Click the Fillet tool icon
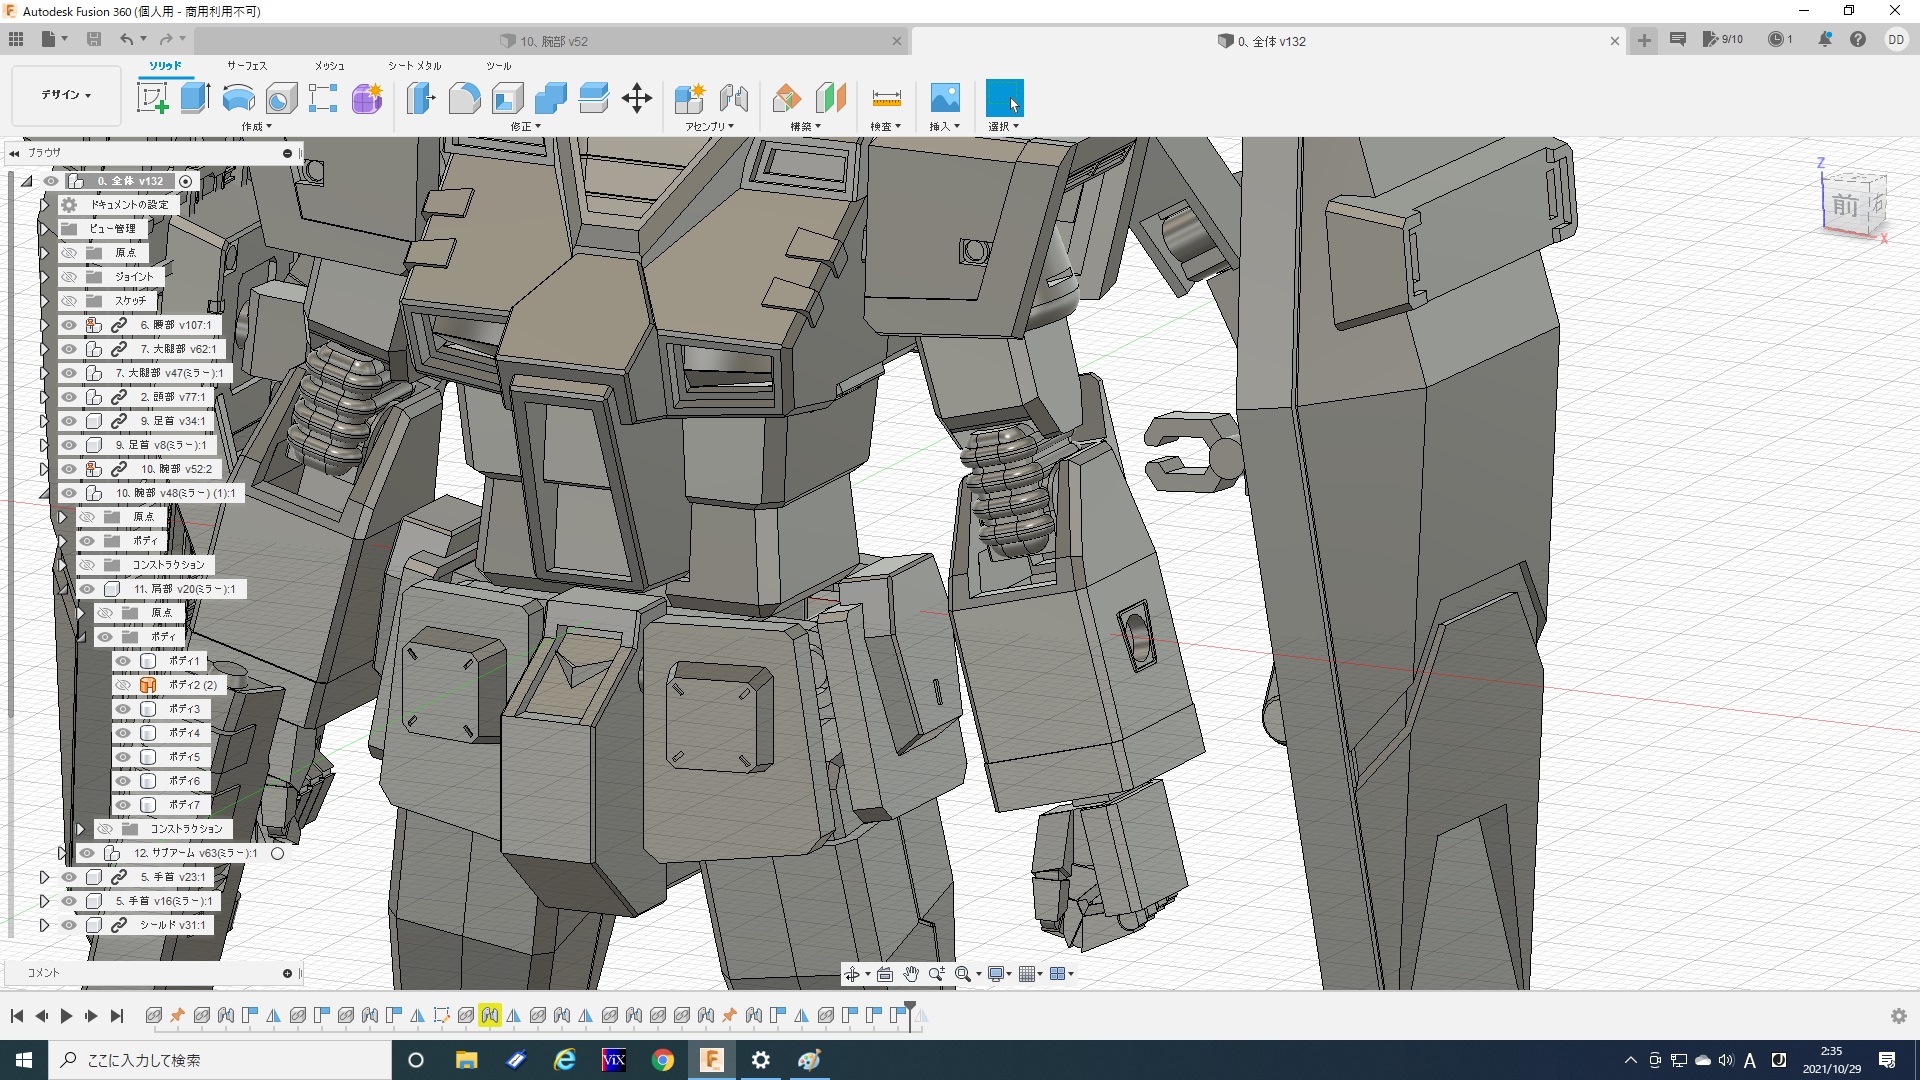Screen dimensions: 1920x1080 [464, 98]
